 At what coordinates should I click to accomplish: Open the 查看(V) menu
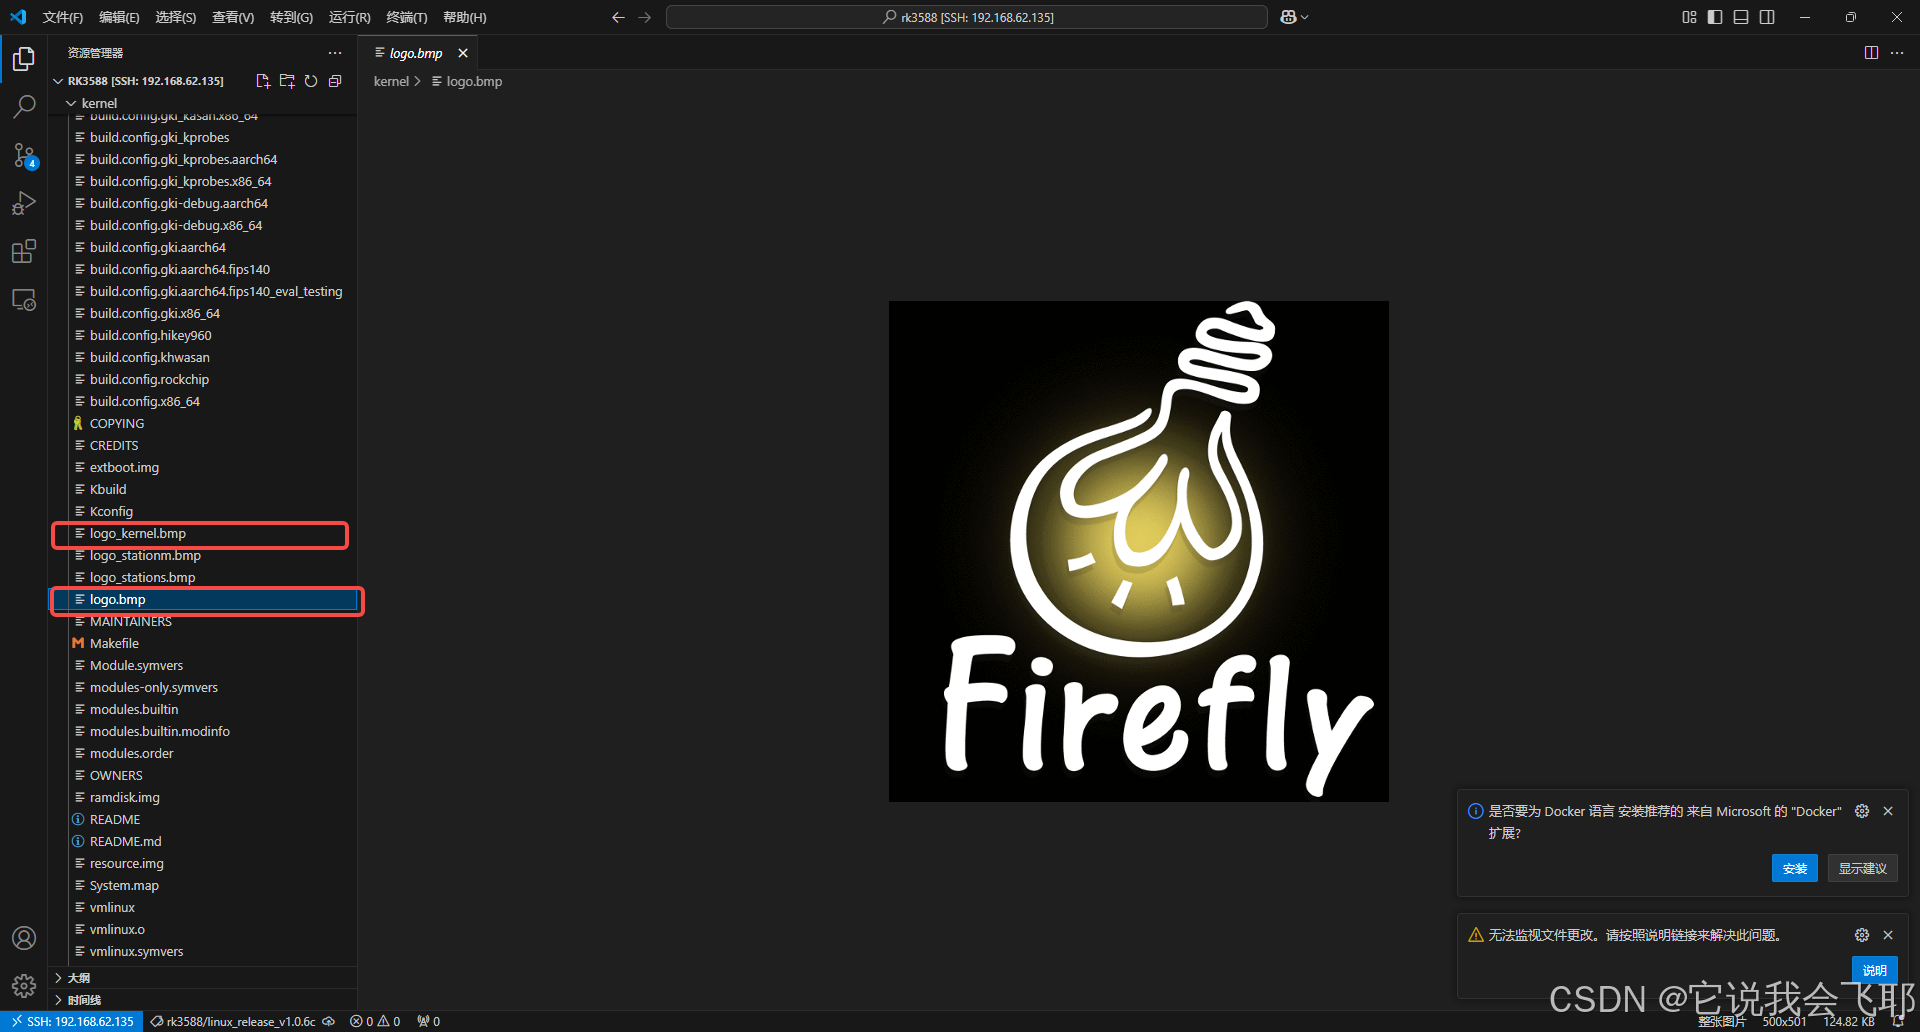tap(233, 17)
